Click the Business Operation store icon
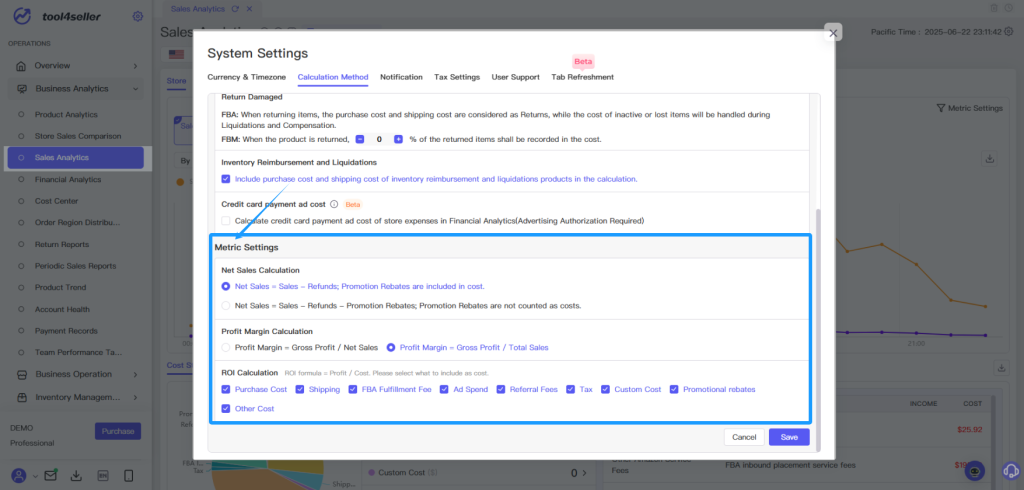 tap(22, 374)
